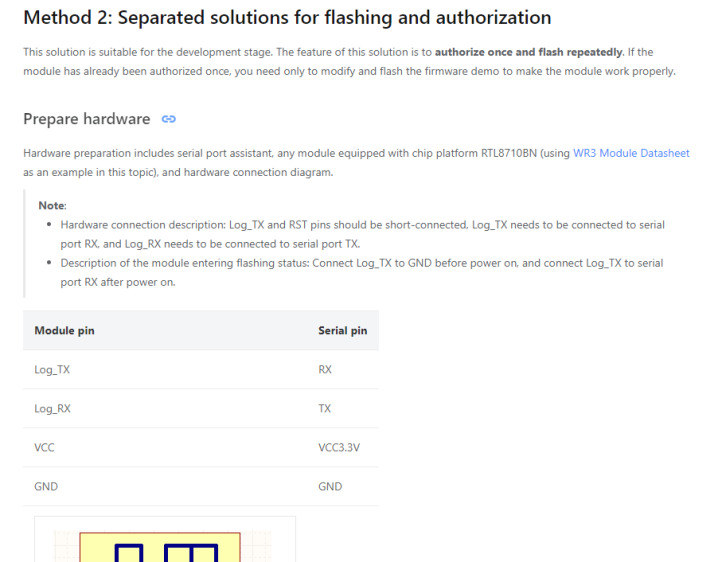Viewport: 722px width, 562px height.
Task: Click the paragraph mentioning chip platform RTL8710BN
Action: pyautogui.click(x=356, y=163)
